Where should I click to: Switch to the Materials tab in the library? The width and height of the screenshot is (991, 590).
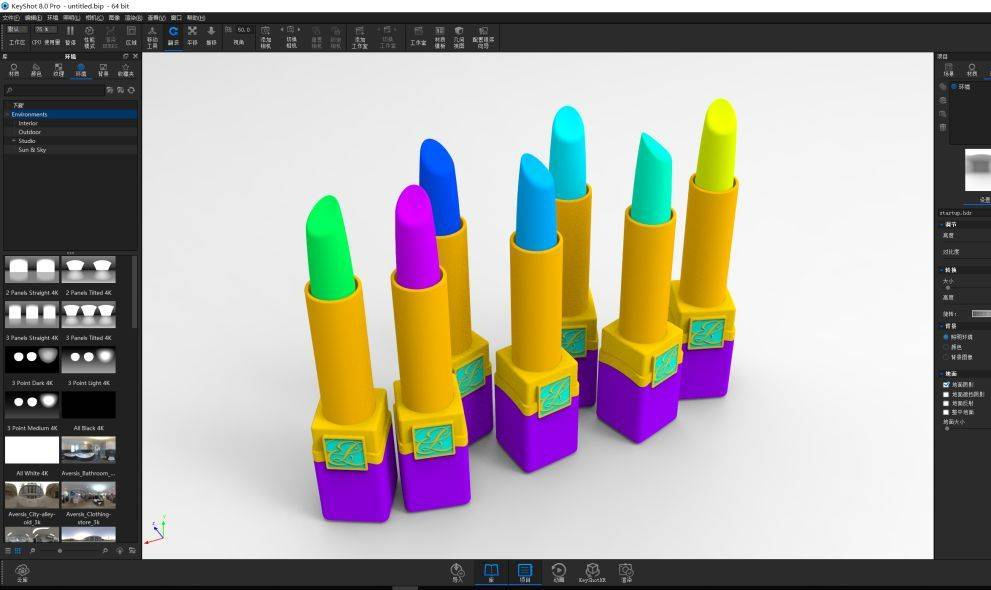click(x=14, y=70)
